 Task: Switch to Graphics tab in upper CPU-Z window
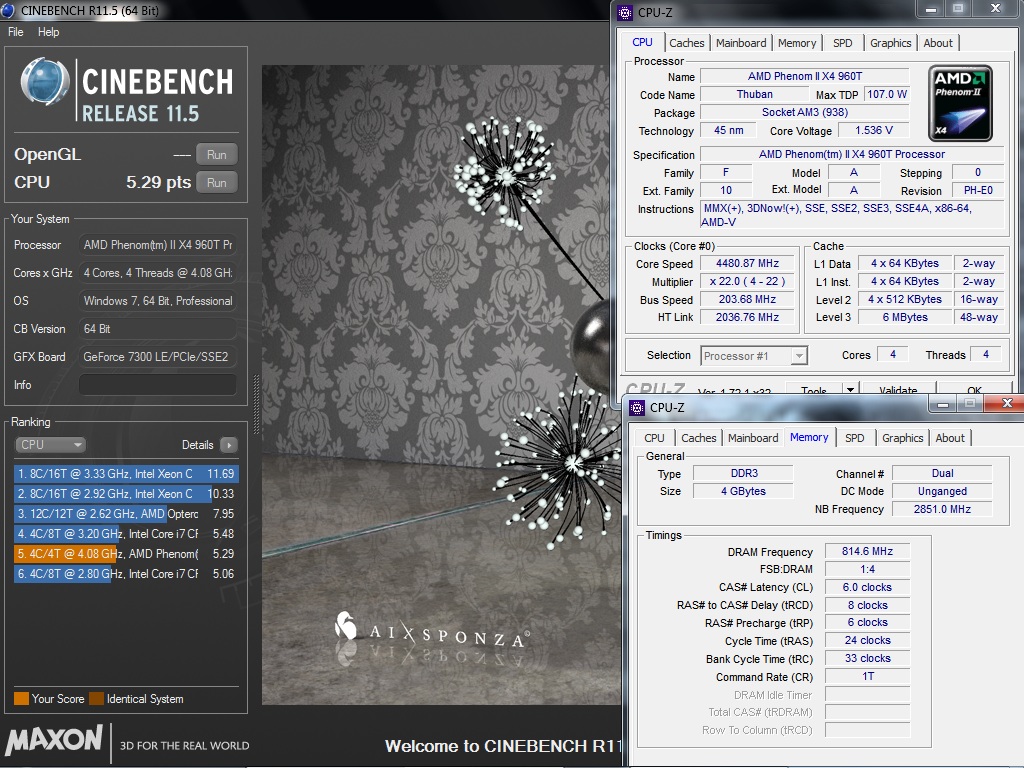pyautogui.click(x=890, y=43)
